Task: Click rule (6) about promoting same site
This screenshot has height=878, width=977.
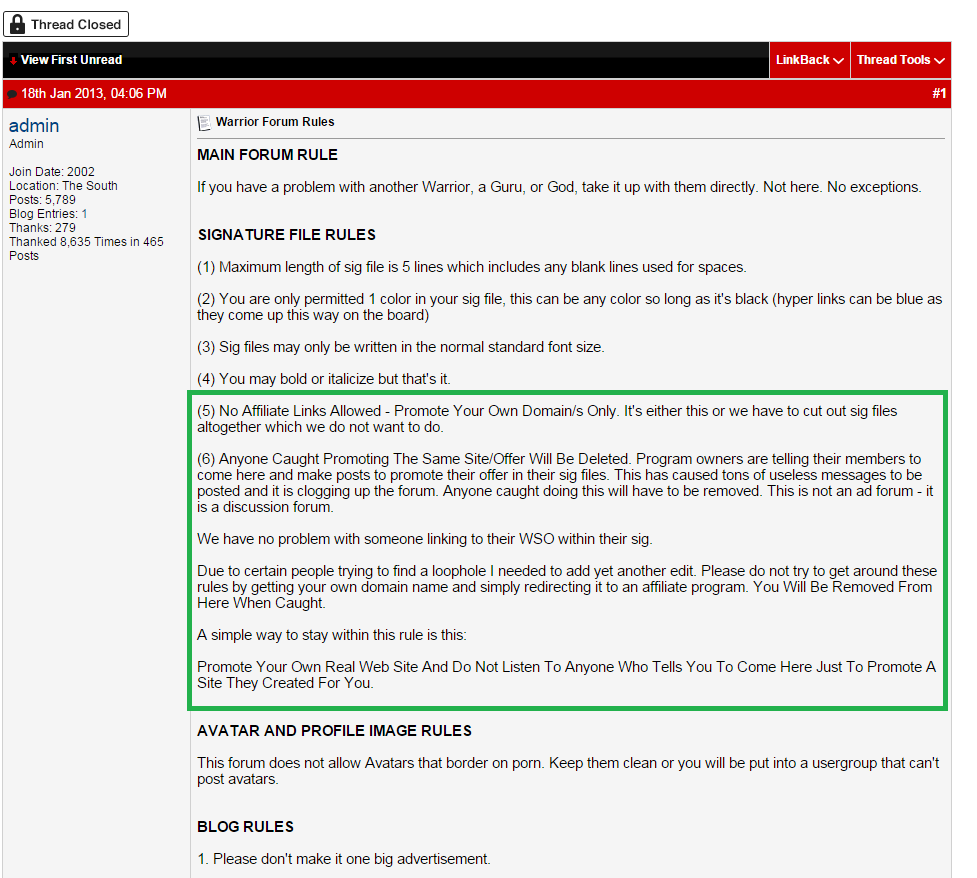Action: coord(565,483)
